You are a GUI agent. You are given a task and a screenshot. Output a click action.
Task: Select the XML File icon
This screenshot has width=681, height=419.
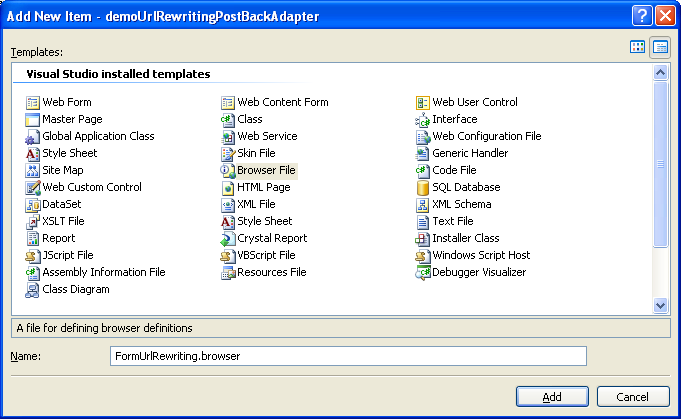click(x=228, y=204)
